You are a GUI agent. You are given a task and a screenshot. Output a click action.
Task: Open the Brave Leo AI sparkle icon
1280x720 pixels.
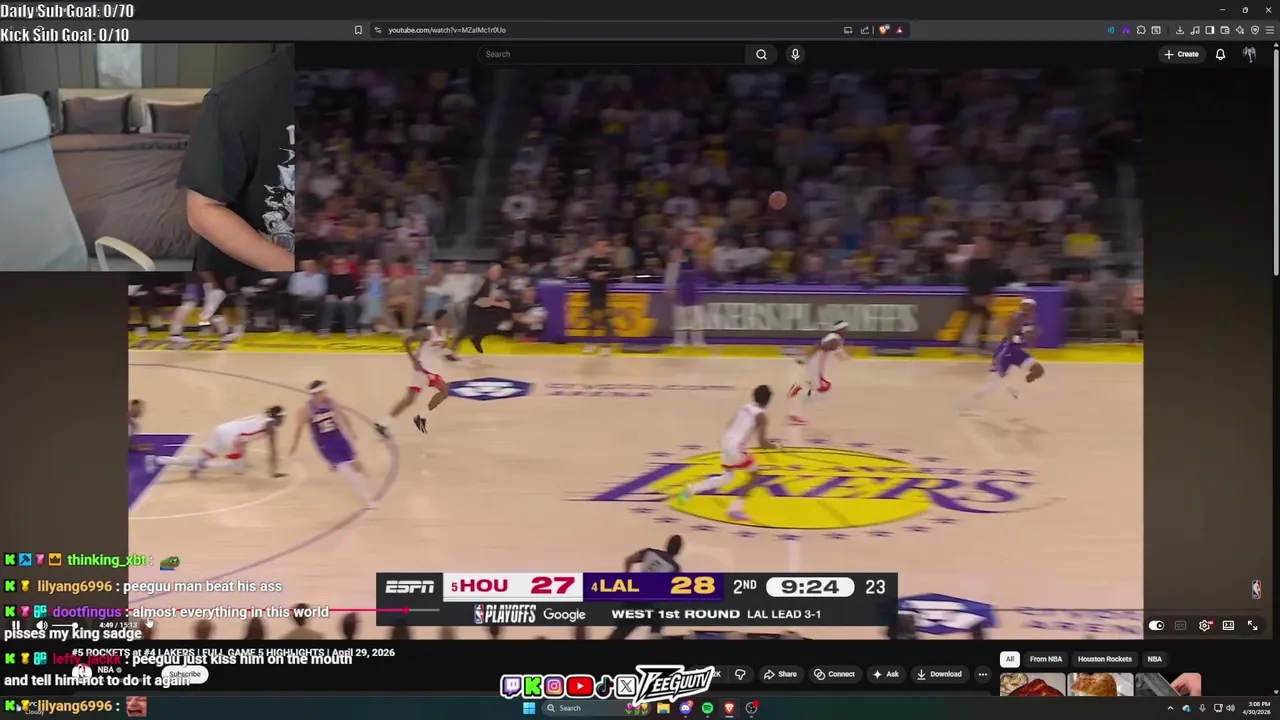1240,30
